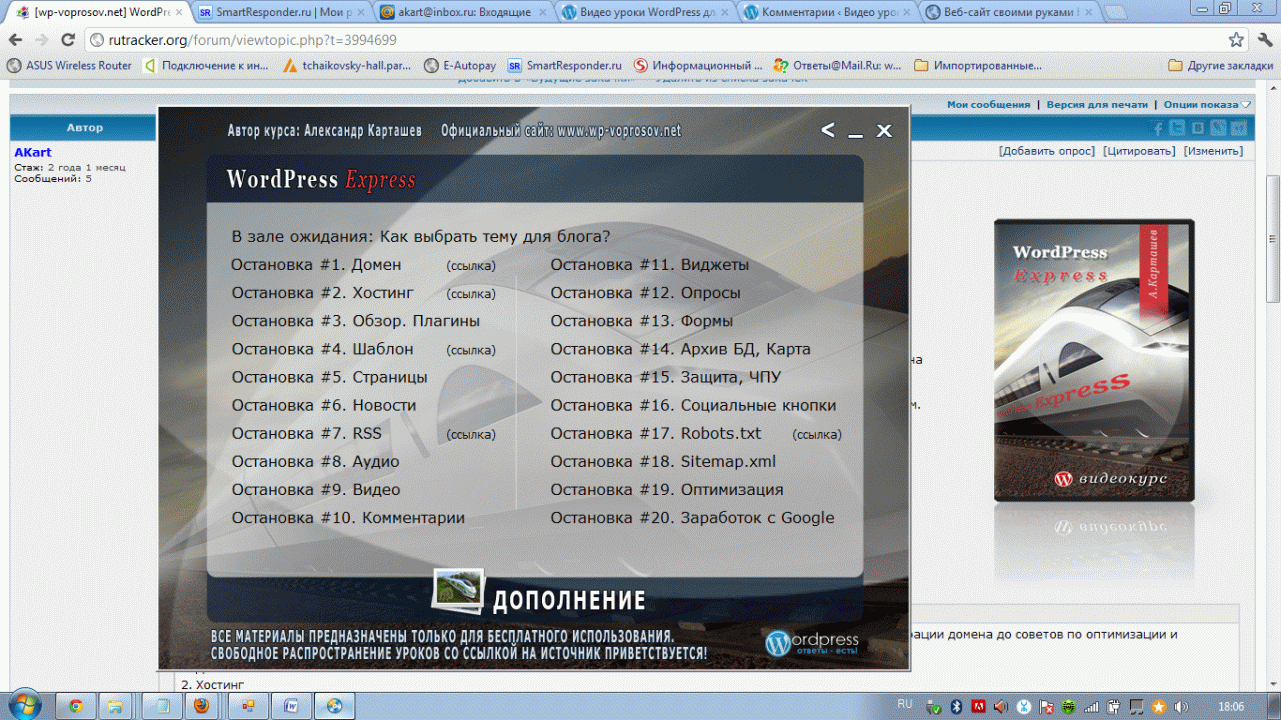
Task: Click (ссылка) next to Остановка #17 Robots.txt
Action: click(x=817, y=434)
